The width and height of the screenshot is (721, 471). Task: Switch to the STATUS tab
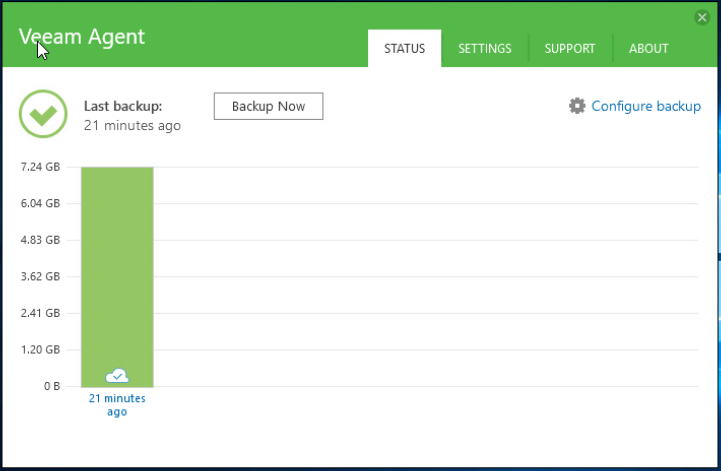pyautogui.click(x=405, y=48)
